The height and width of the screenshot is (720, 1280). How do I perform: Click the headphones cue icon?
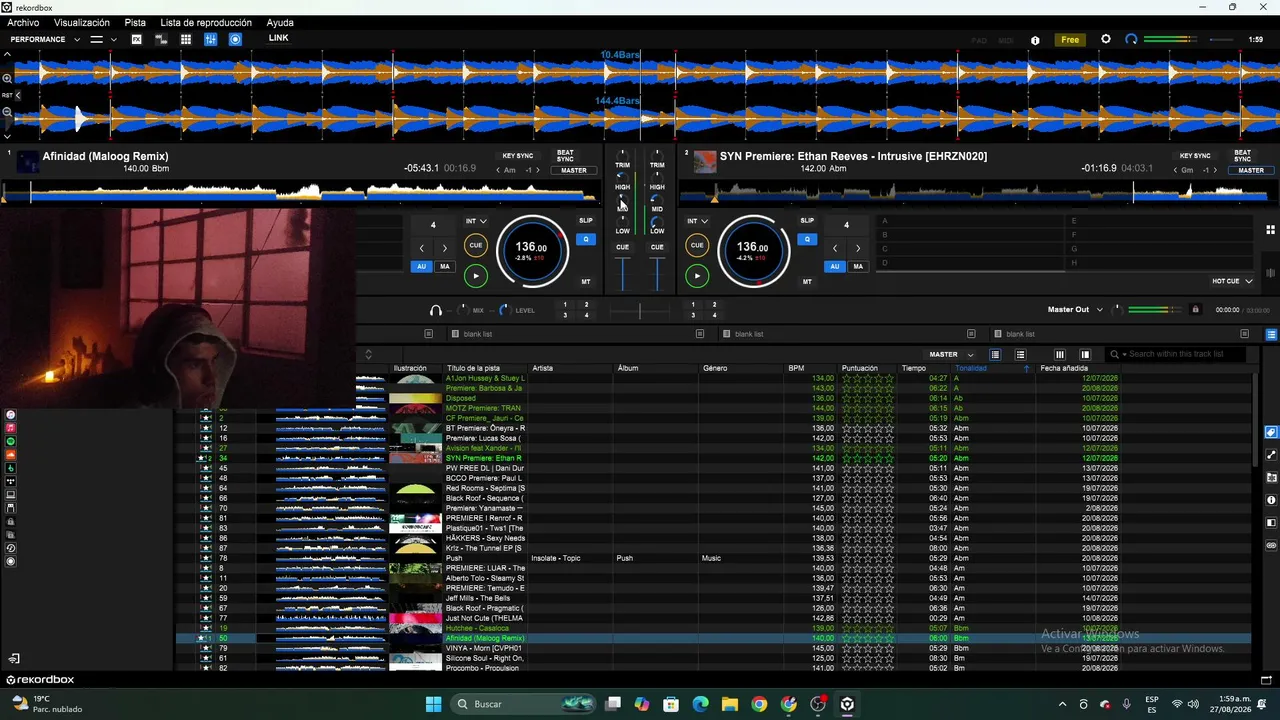435,310
